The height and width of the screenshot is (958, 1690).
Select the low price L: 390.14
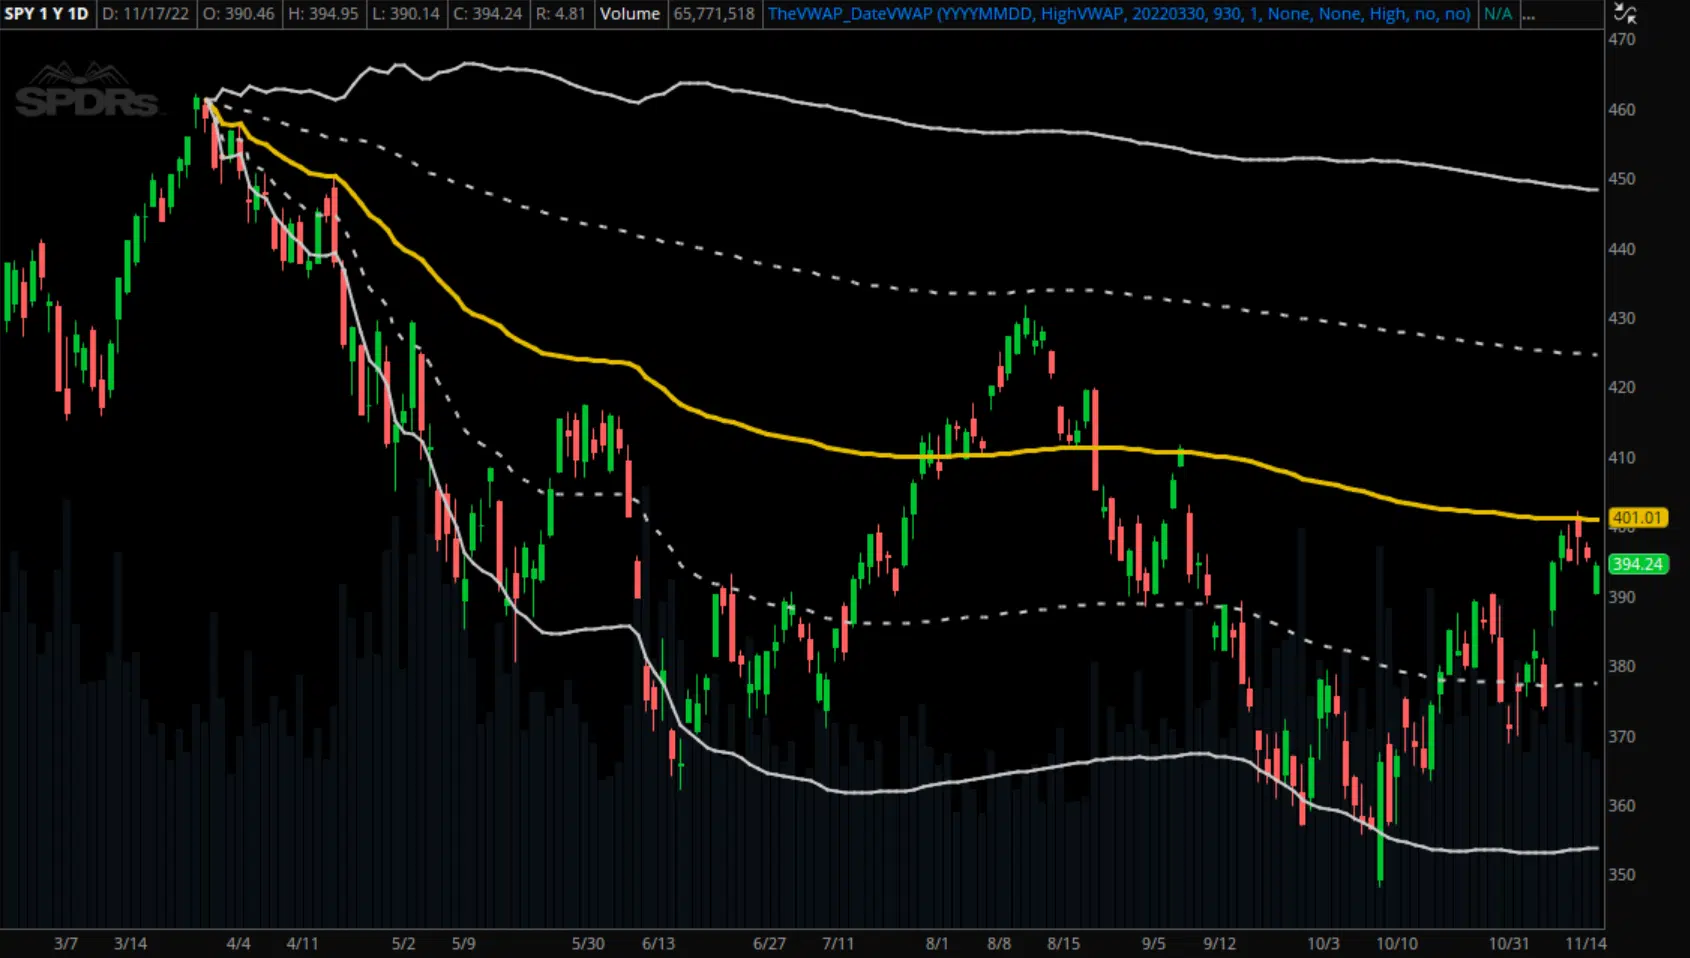coord(406,14)
